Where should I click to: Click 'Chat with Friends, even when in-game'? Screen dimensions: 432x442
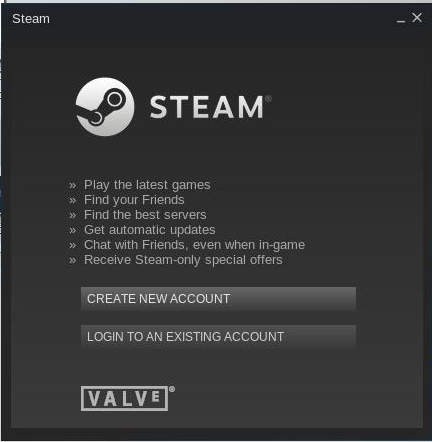click(x=194, y=245)
